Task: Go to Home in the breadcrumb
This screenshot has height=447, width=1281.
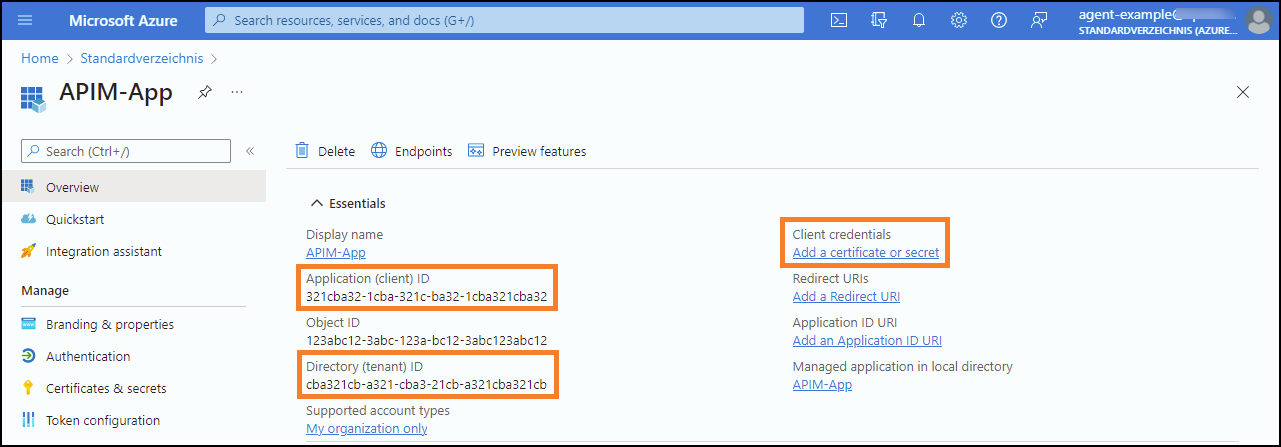Action: click(x=40, y=58)
